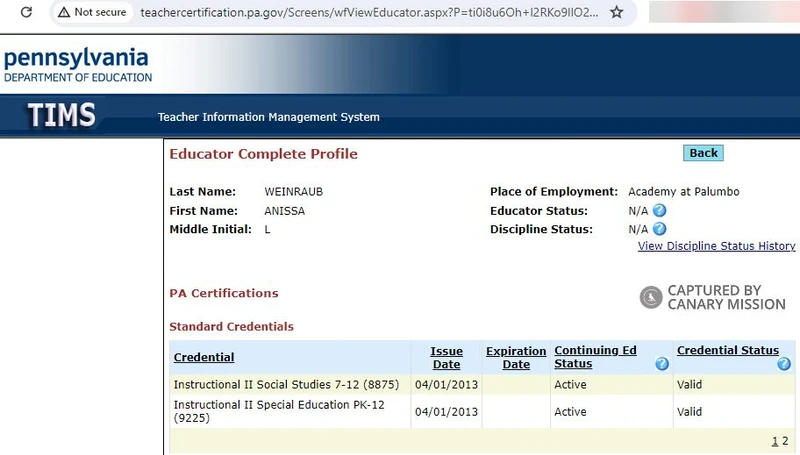
Task: Sort by Credential Status header
Action: (x=728, y=350)
